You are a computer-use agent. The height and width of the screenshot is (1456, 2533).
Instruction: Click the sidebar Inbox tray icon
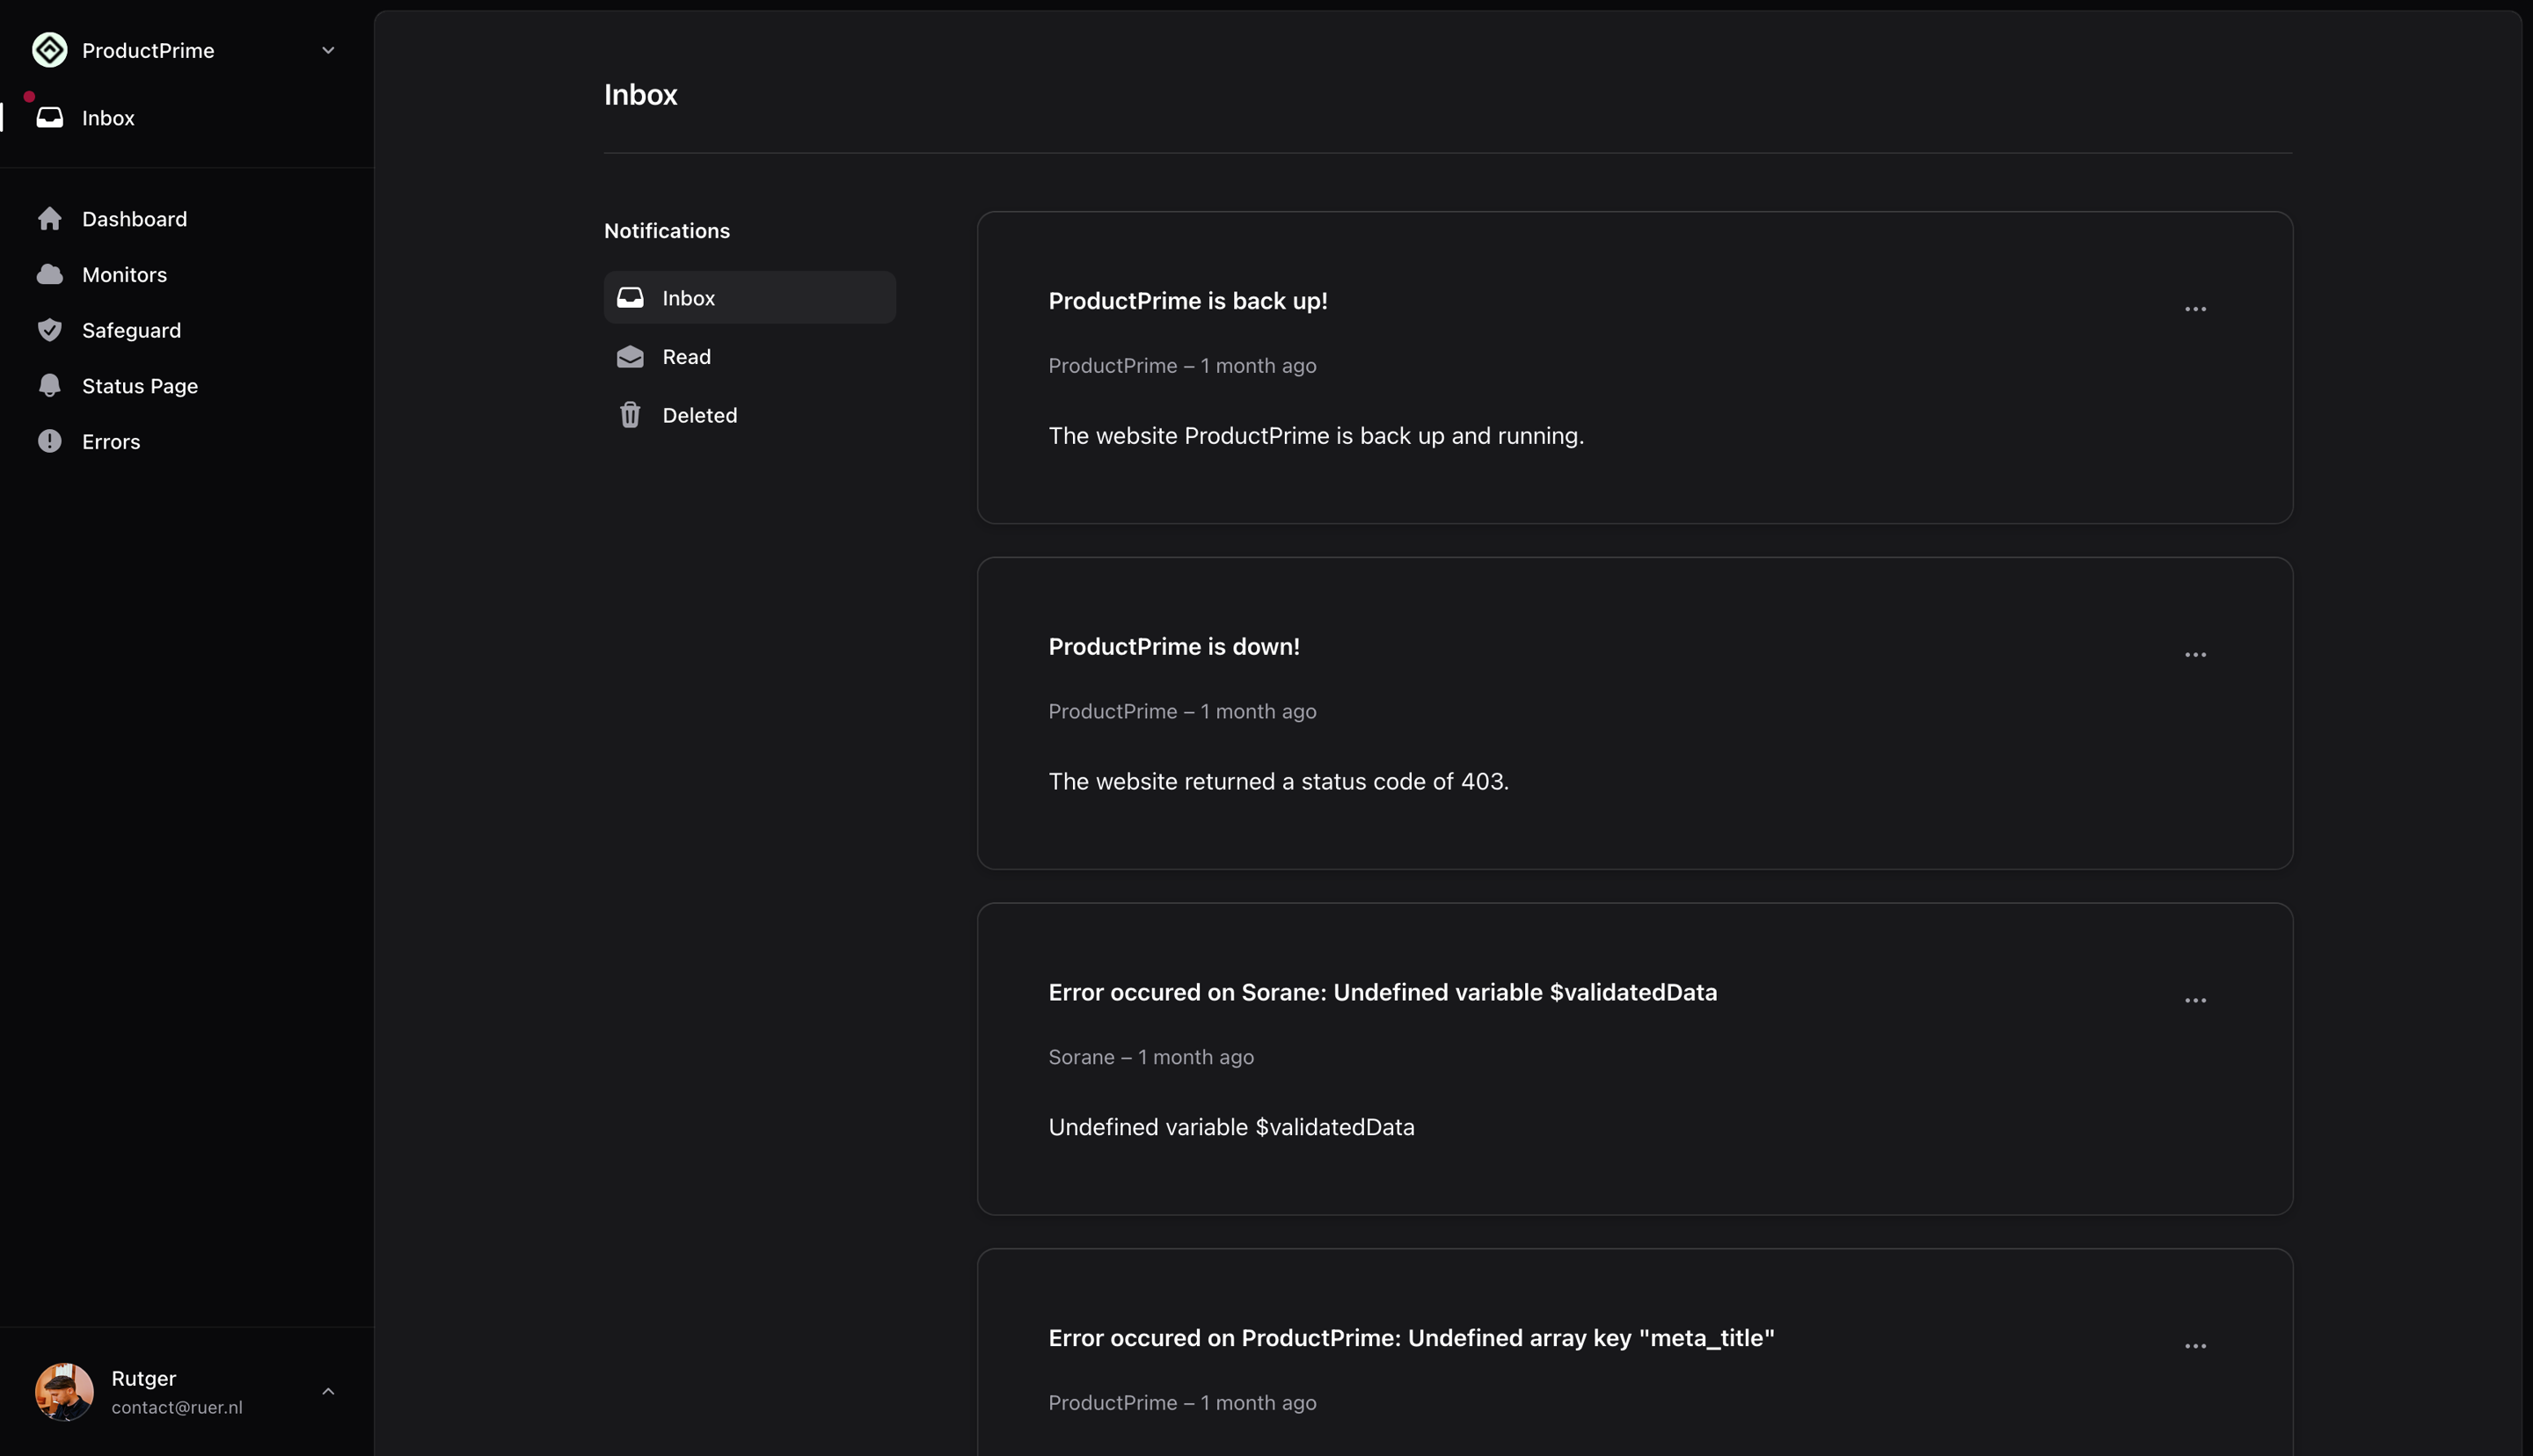tap(50, 118)
